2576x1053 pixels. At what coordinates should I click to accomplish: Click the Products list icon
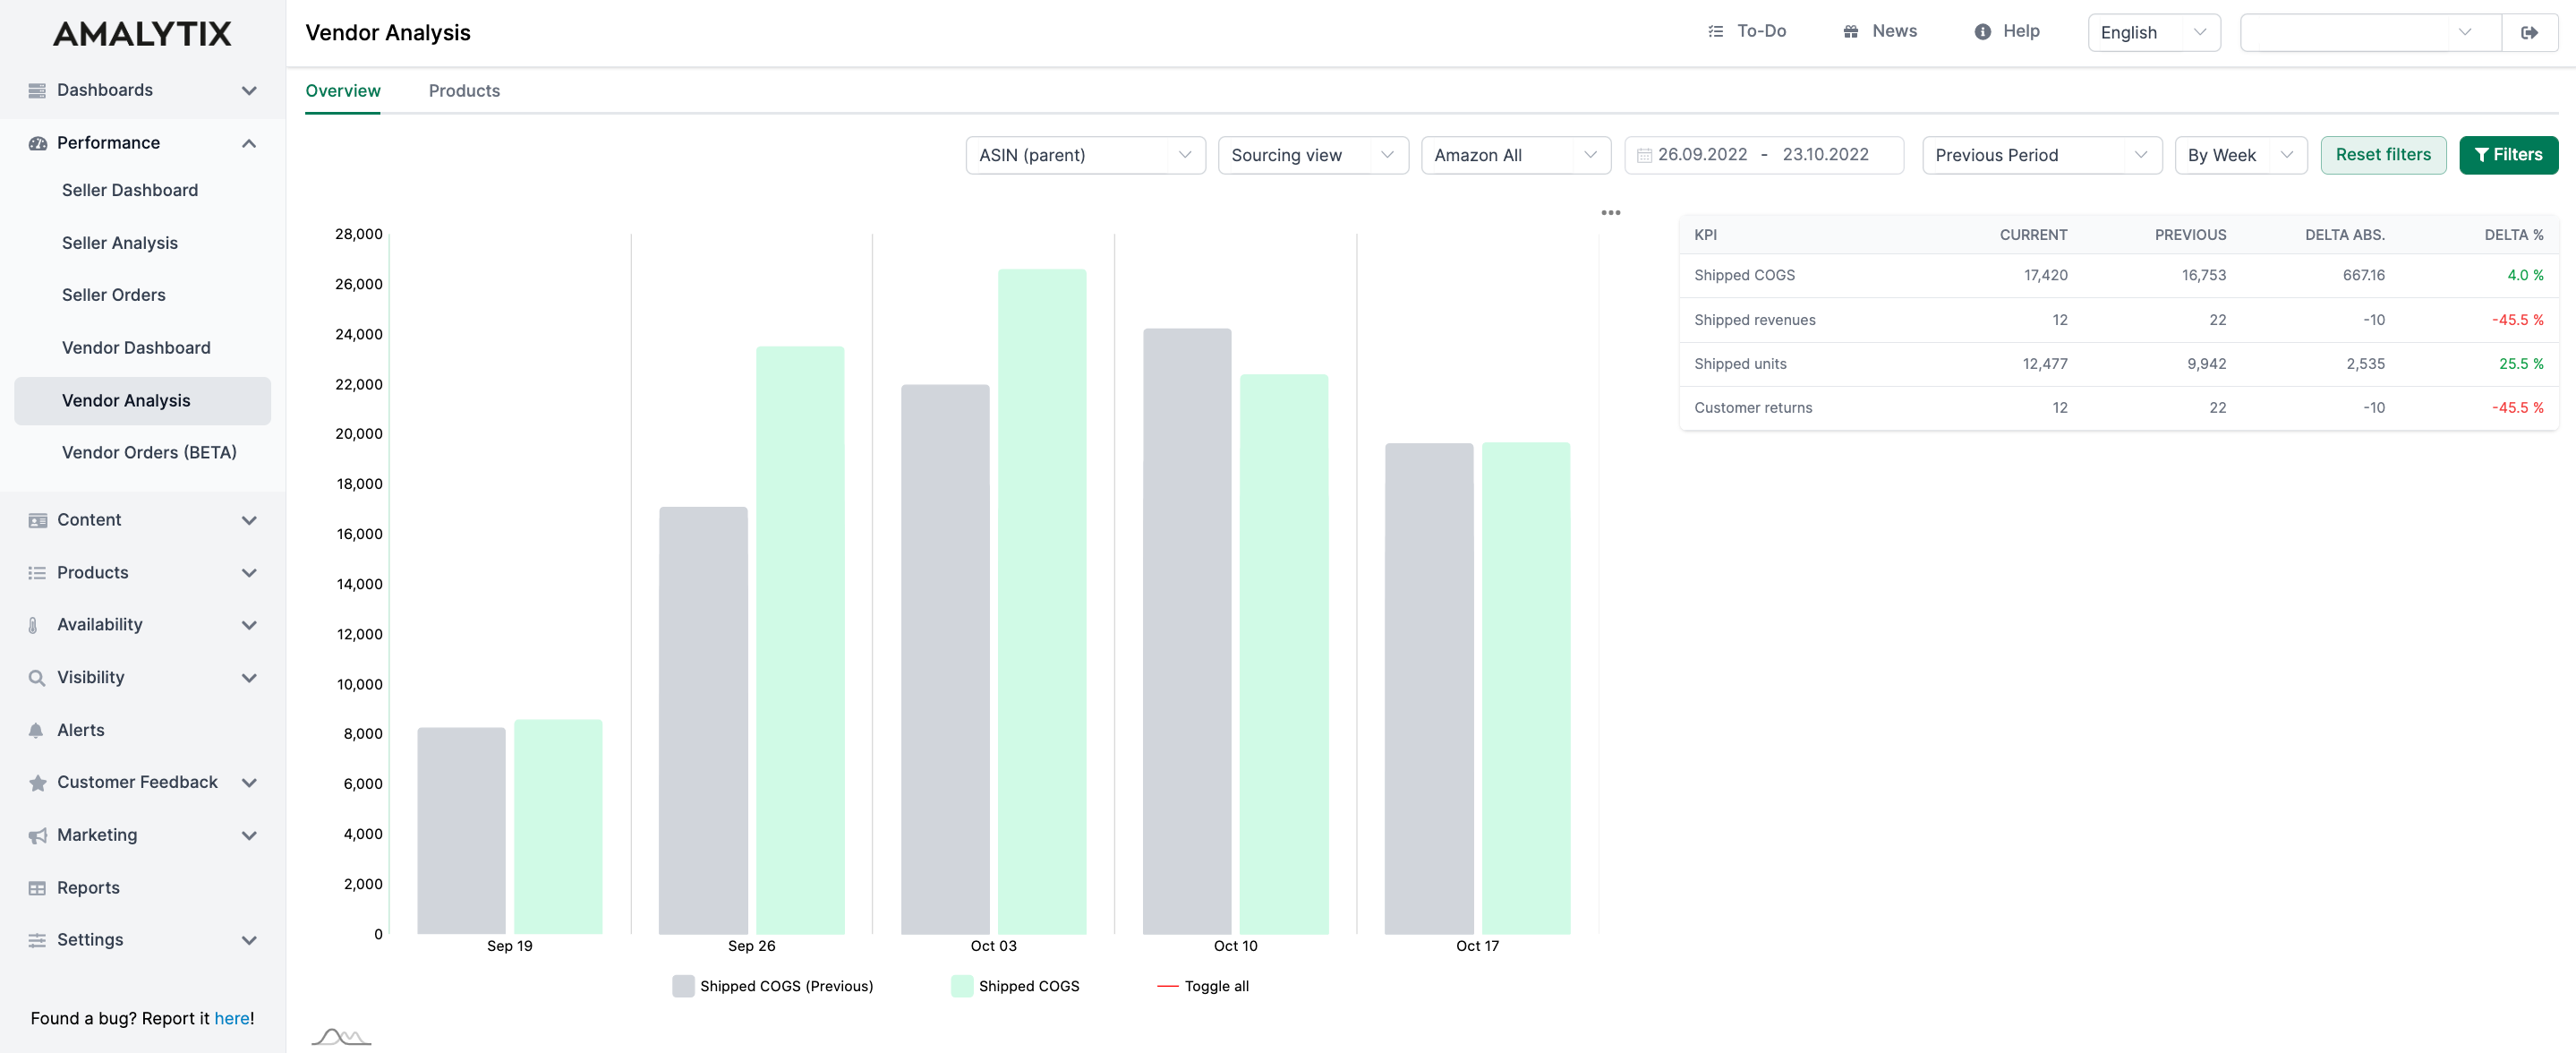[37, 573]
